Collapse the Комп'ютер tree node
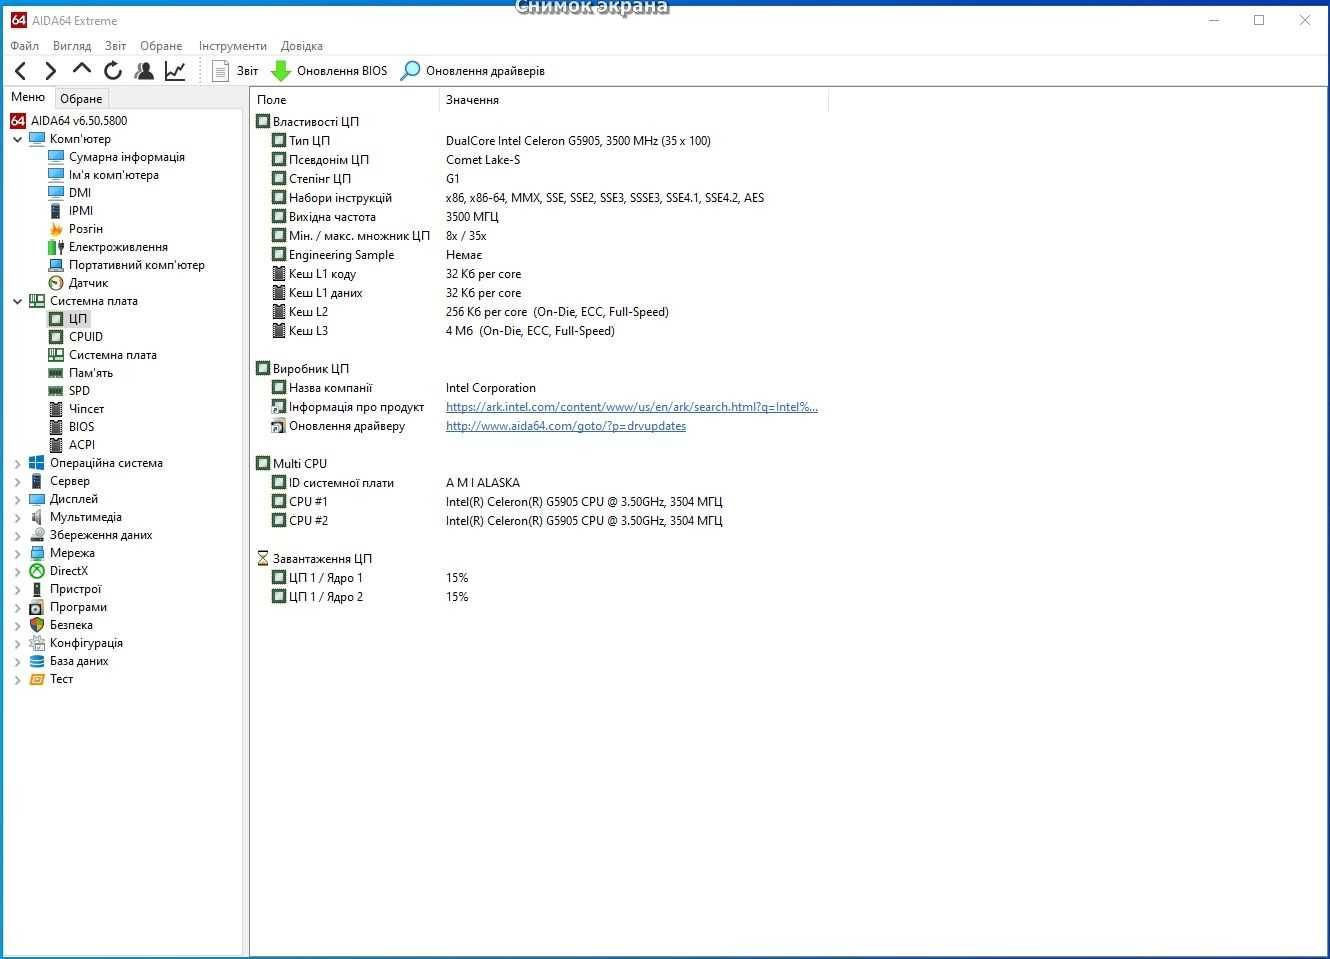Screen dimensions: 1330x959 [x=17, y=139]
